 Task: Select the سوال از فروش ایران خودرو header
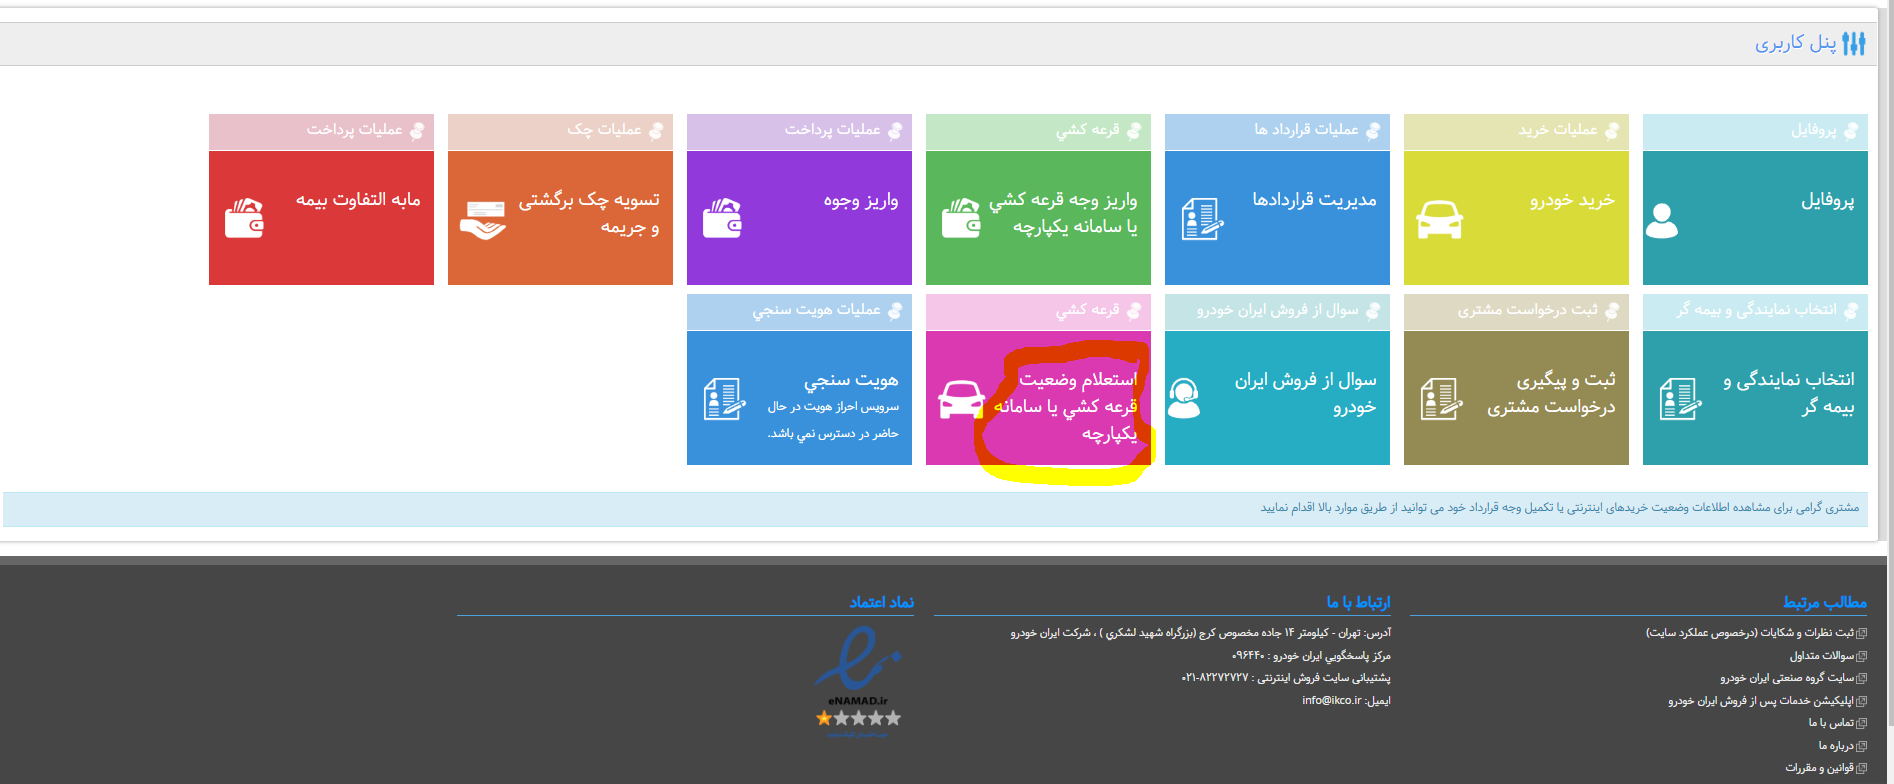1277,311
